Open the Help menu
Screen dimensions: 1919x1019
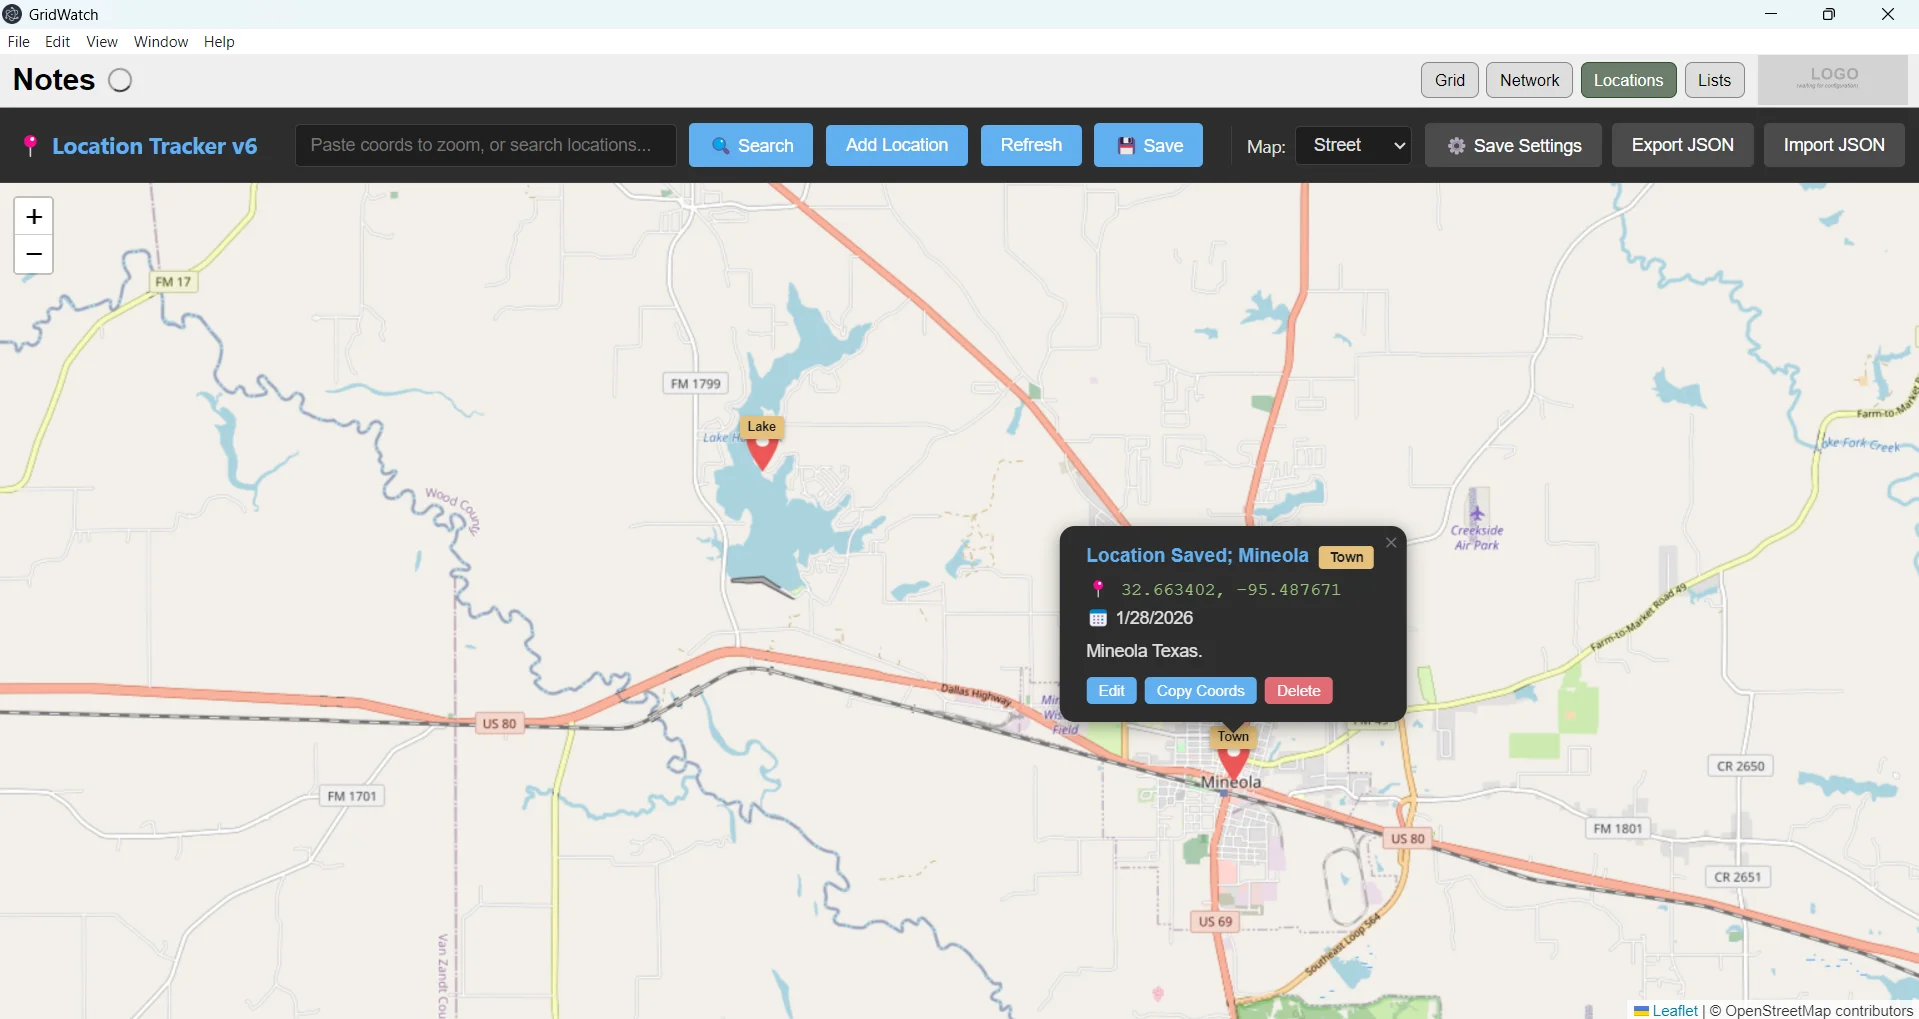pyautogui.click(x=218, y=41)
